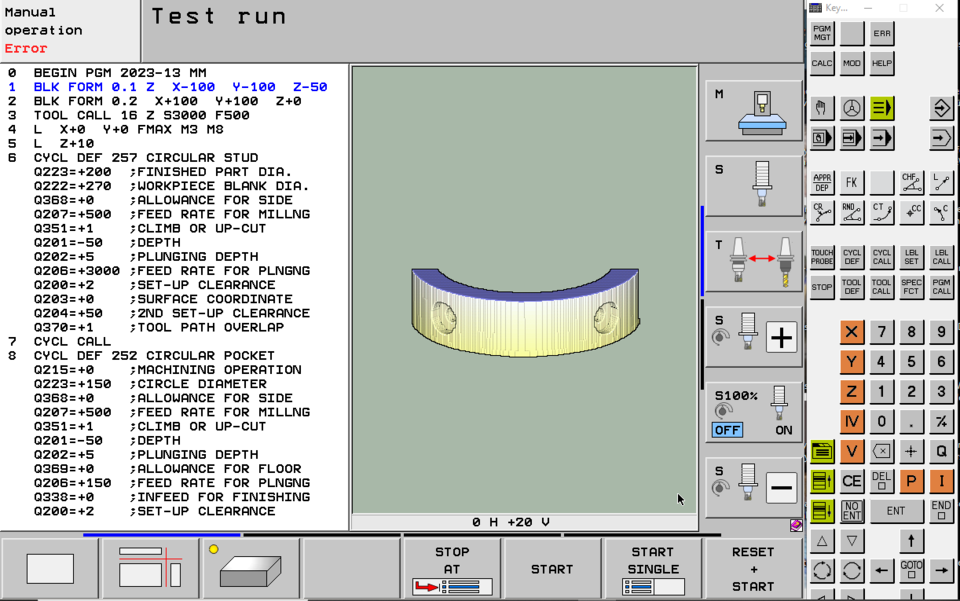Select the 3D view softkey
Image resolution: width=960 pixels, height=601 pixels.
(250, 567)
